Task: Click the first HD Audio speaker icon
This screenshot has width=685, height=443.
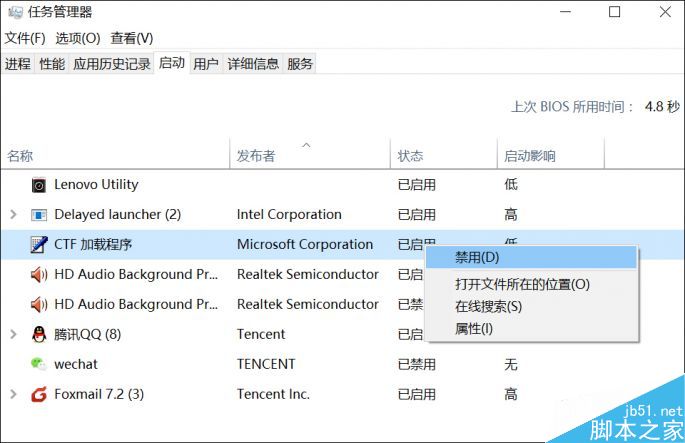Action: pos(39,275)
